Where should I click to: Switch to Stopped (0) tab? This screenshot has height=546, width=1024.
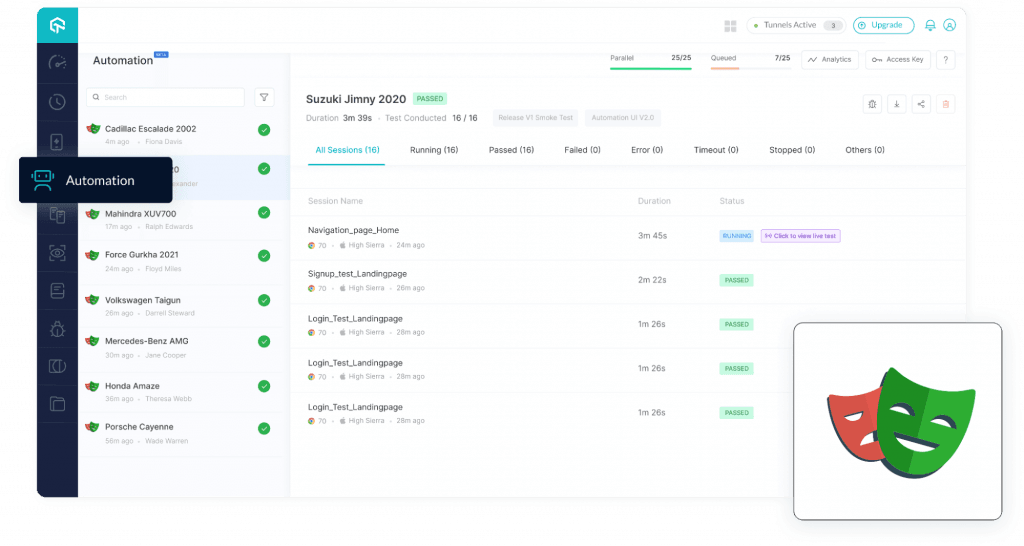pyautogui.click(x=792, y=150)
